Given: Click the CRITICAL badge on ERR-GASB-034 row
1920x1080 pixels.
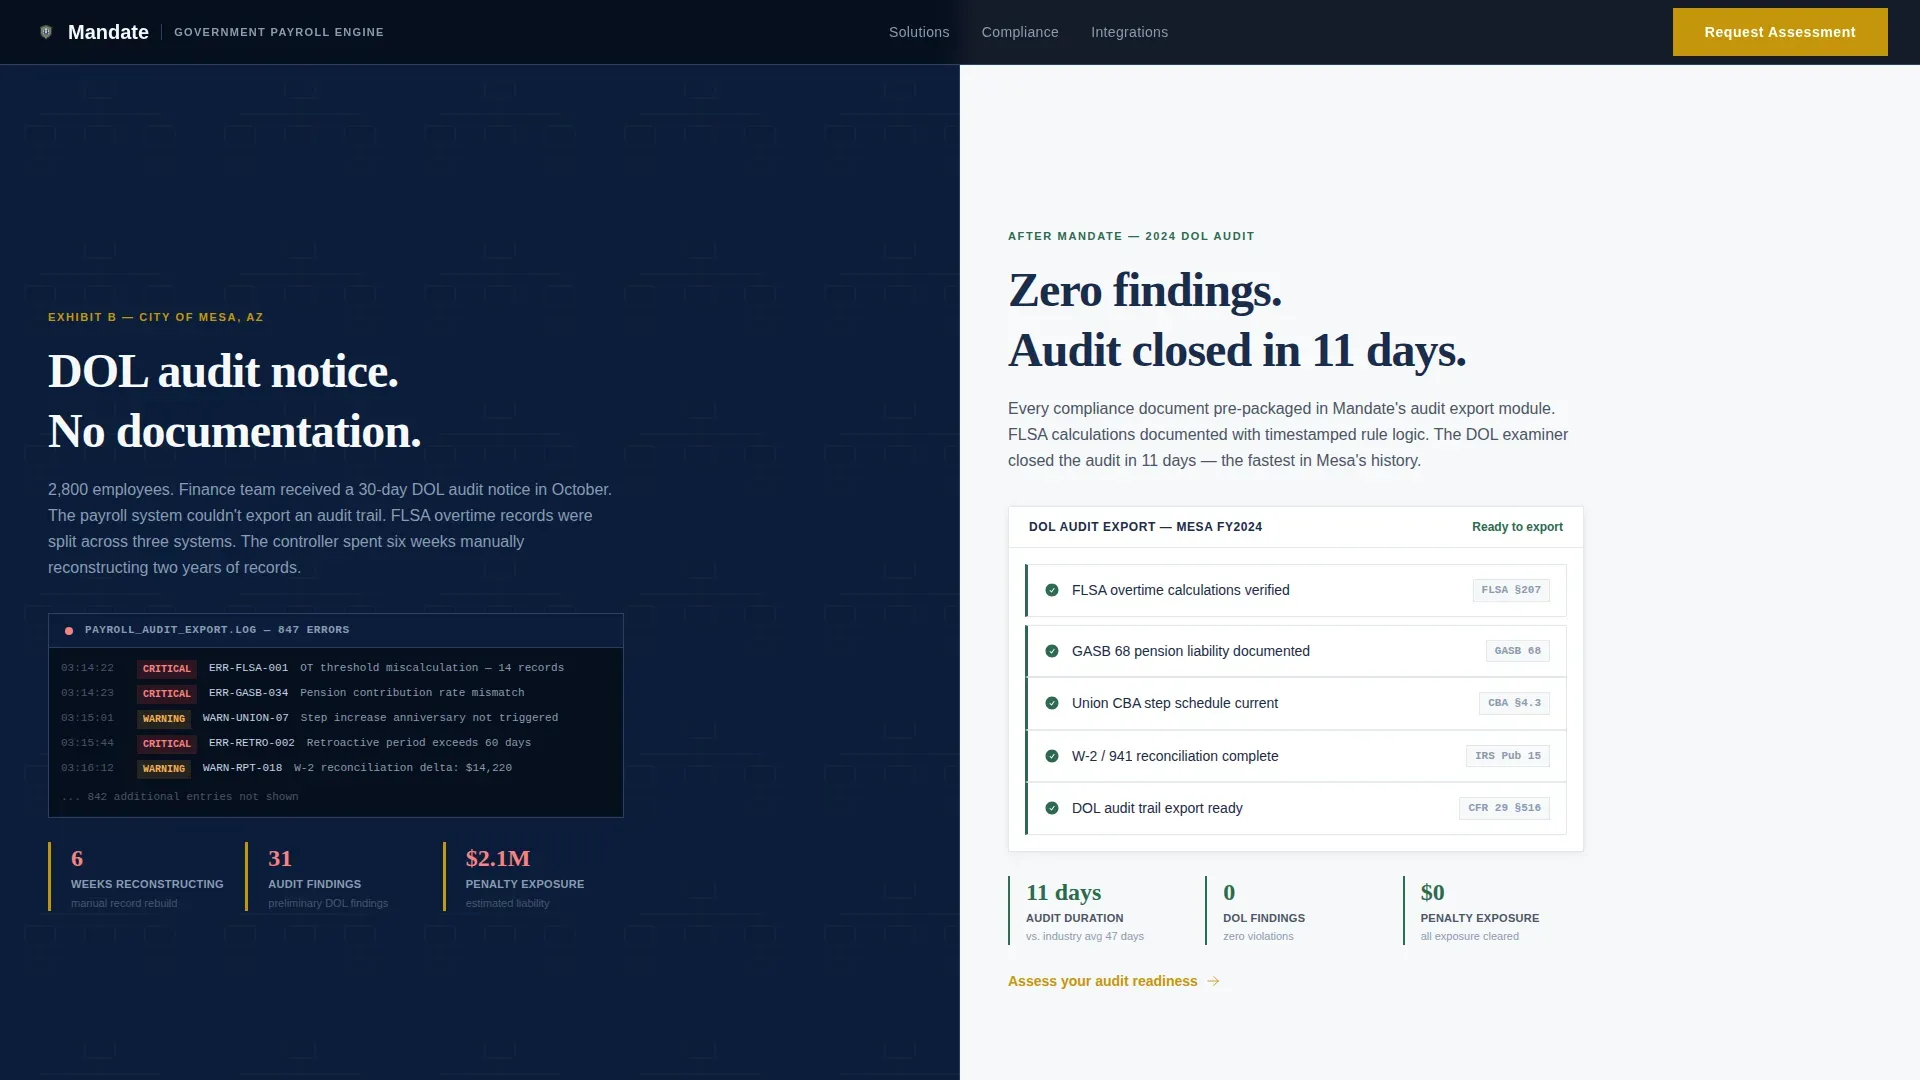Looking at the screenshot, I should point(166,694).
